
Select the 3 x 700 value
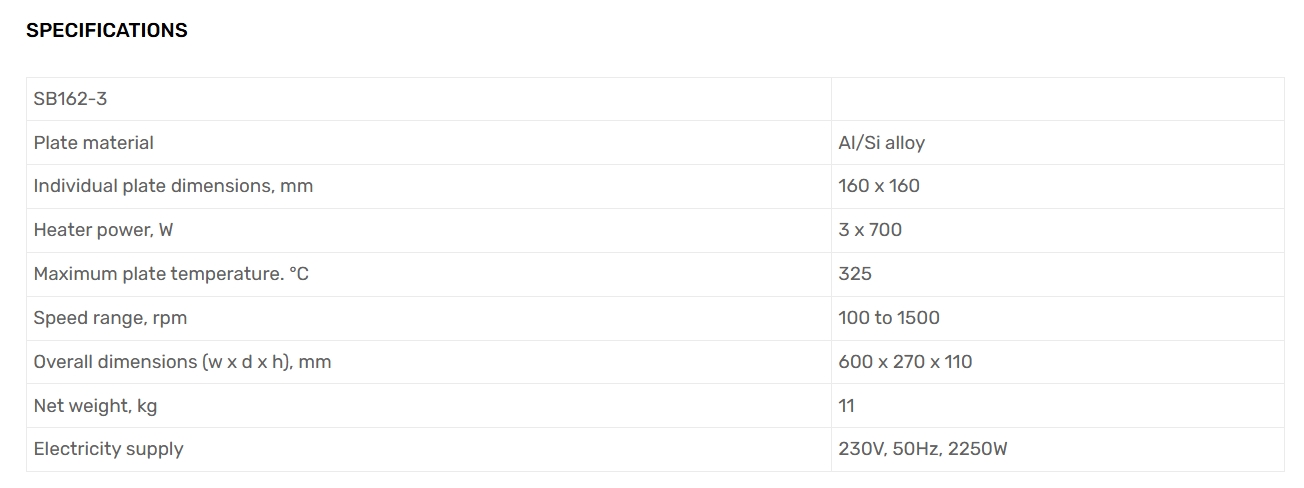coord(870,230)
